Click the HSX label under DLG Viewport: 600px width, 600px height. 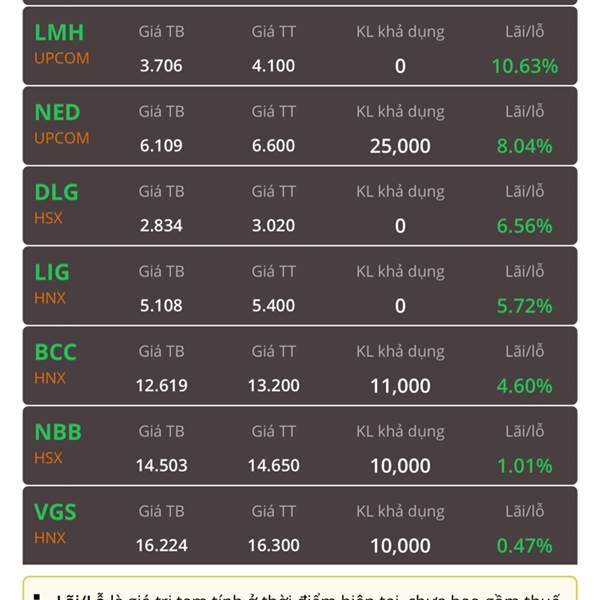tap(48, 218)
